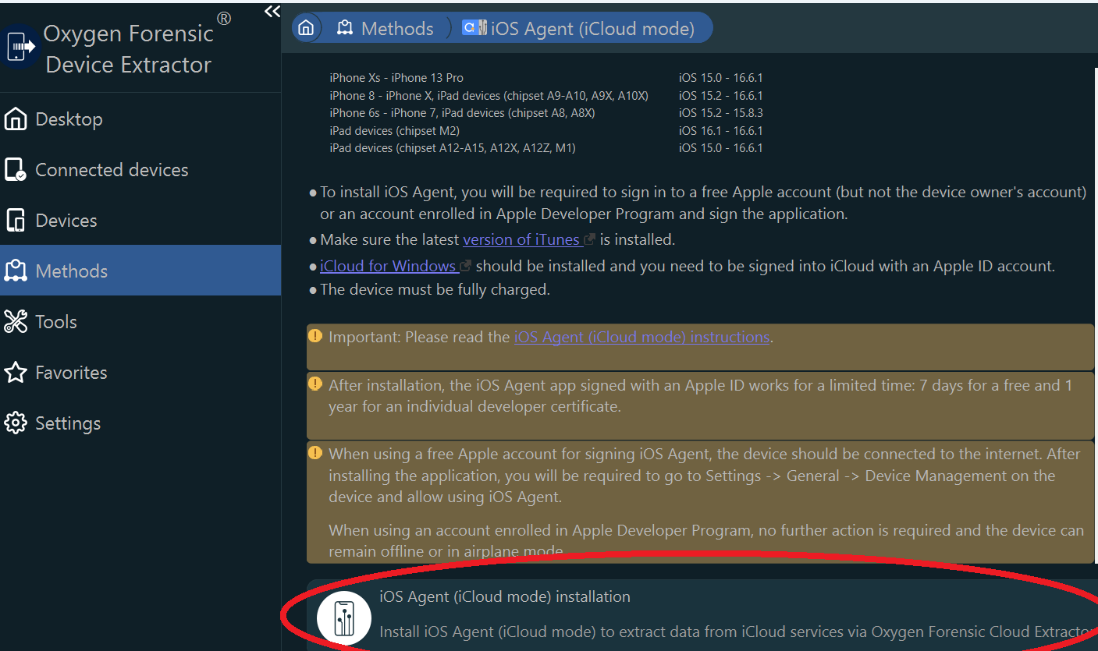
Task: Open the Devices section
Action: pyautogui.click(x=140, y=220)
